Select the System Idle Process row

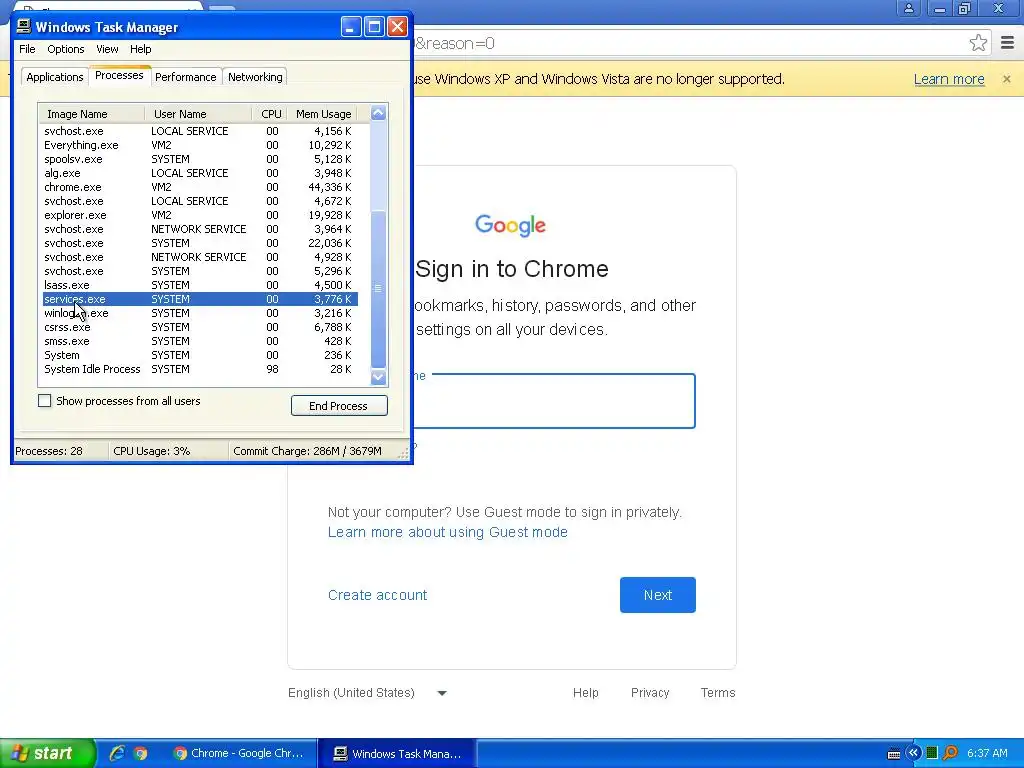(x=200, y=370)
